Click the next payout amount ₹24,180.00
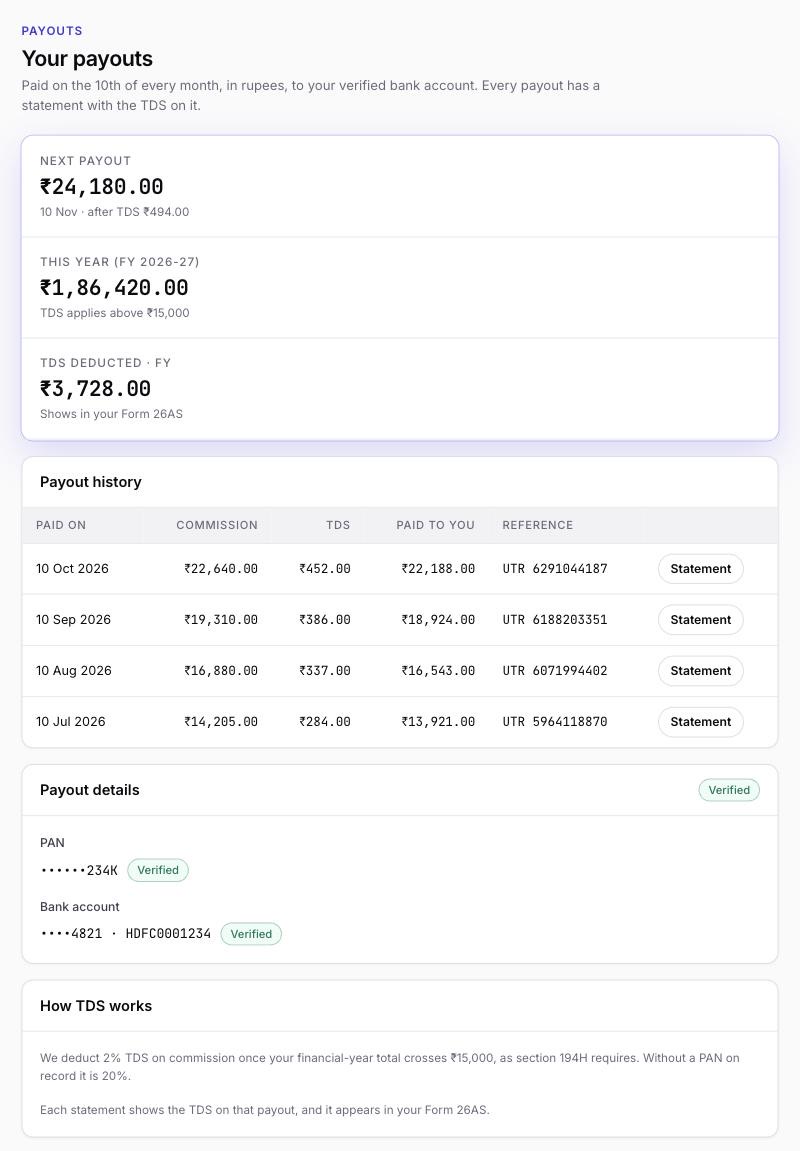Viewport: 800px width, 1151px height. 101,186
